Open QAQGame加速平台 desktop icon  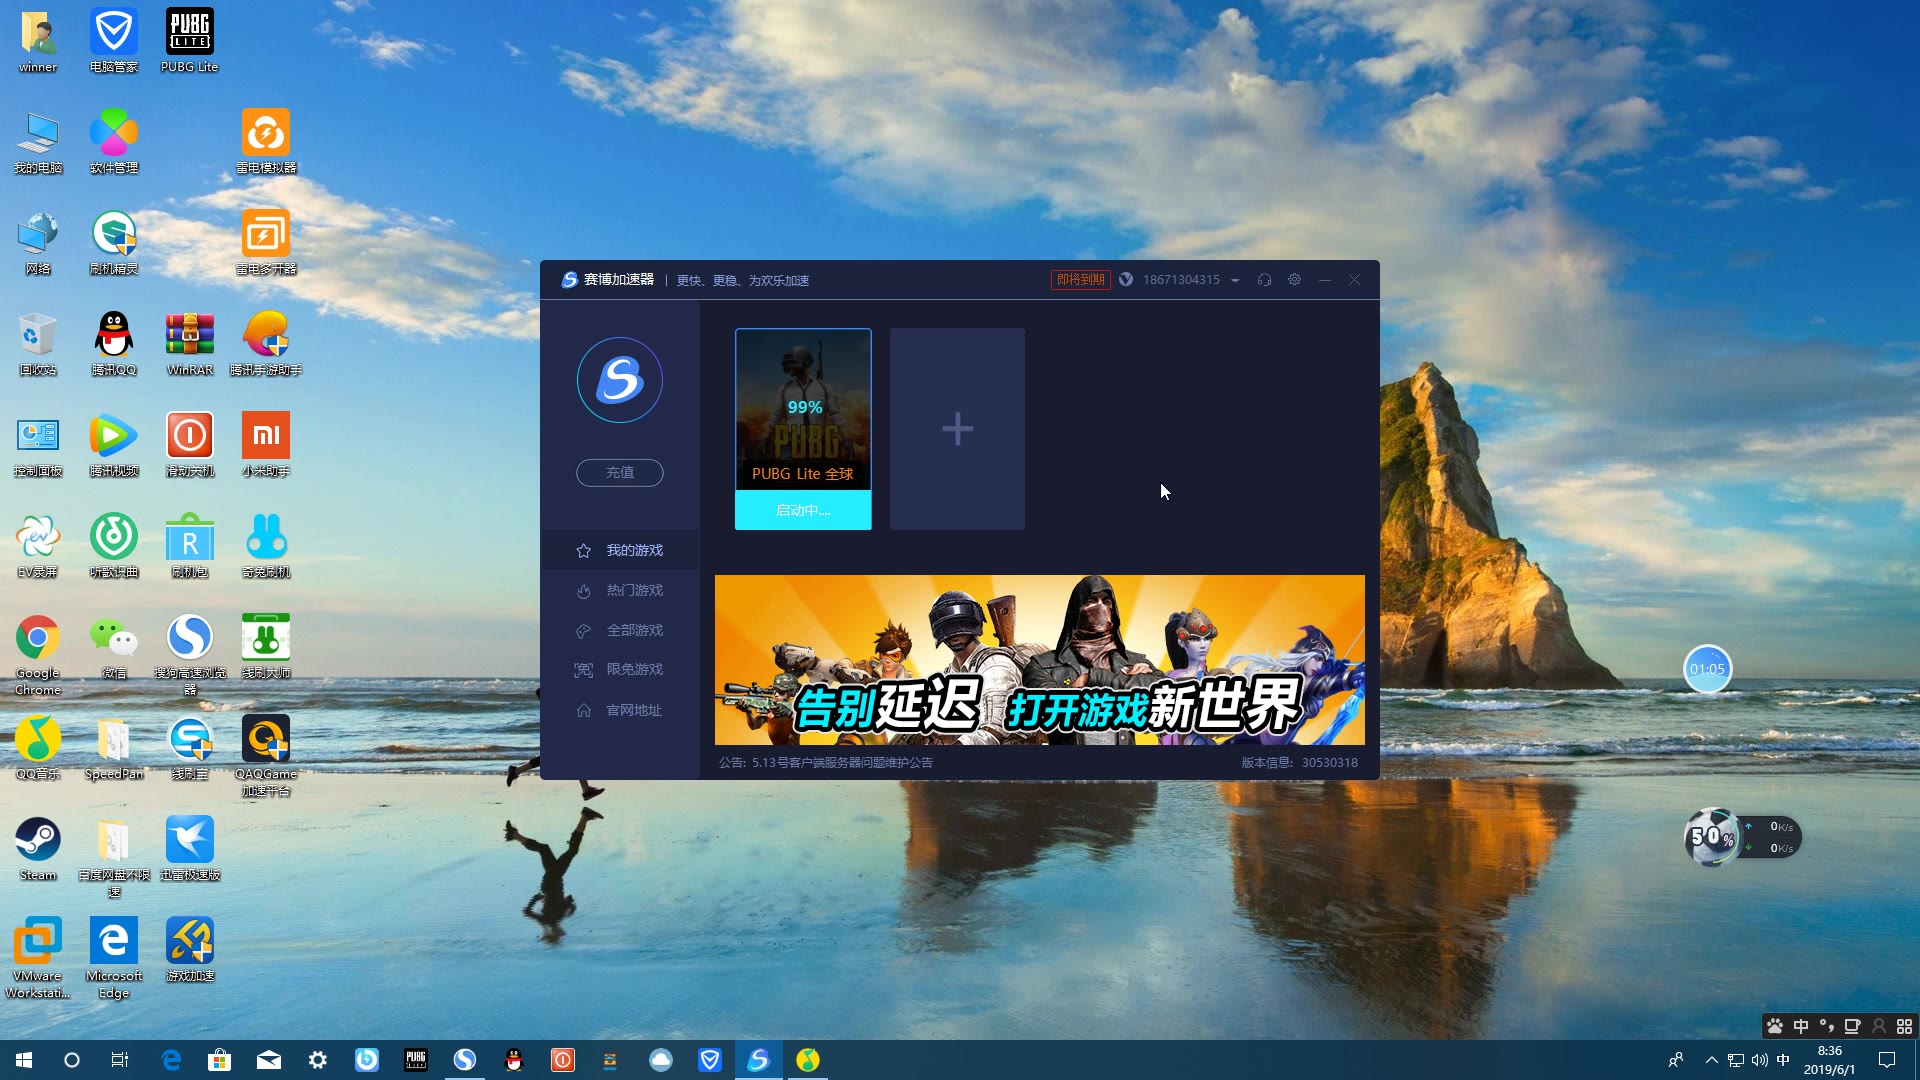pyautogui.click(x=266, y=756)
